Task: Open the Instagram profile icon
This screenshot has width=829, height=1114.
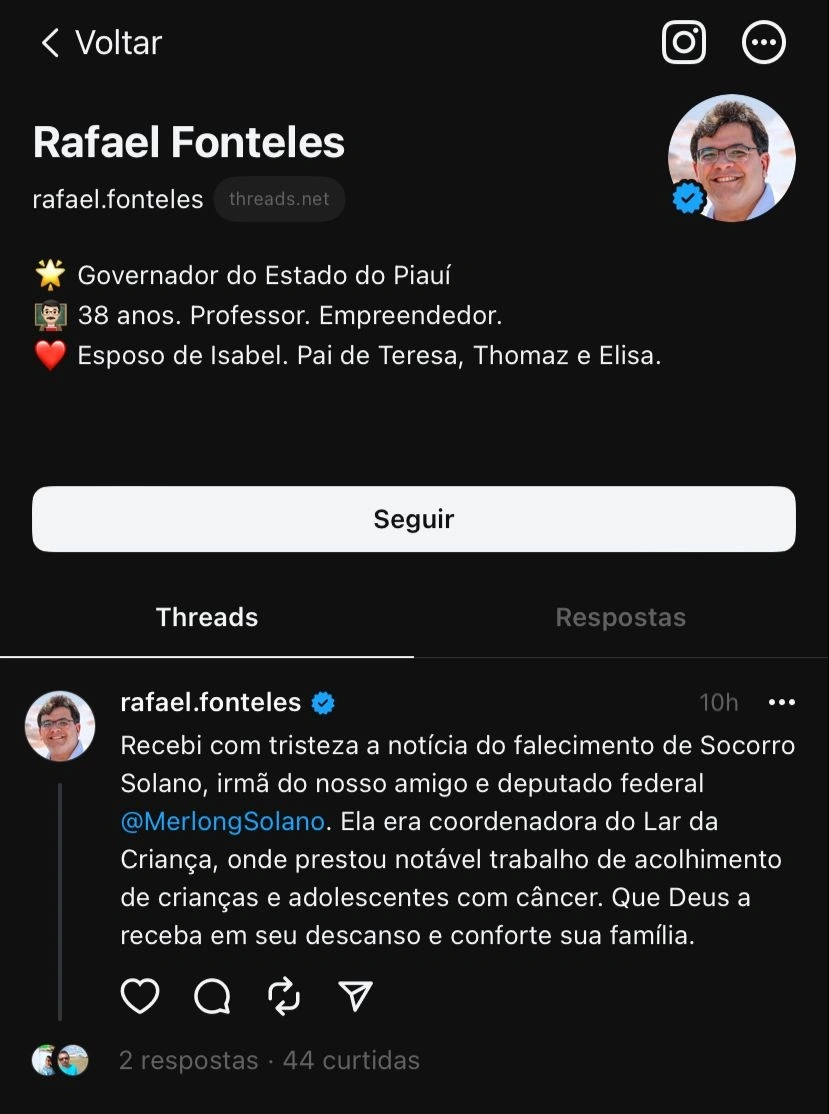Action: (x=684, y=42)
